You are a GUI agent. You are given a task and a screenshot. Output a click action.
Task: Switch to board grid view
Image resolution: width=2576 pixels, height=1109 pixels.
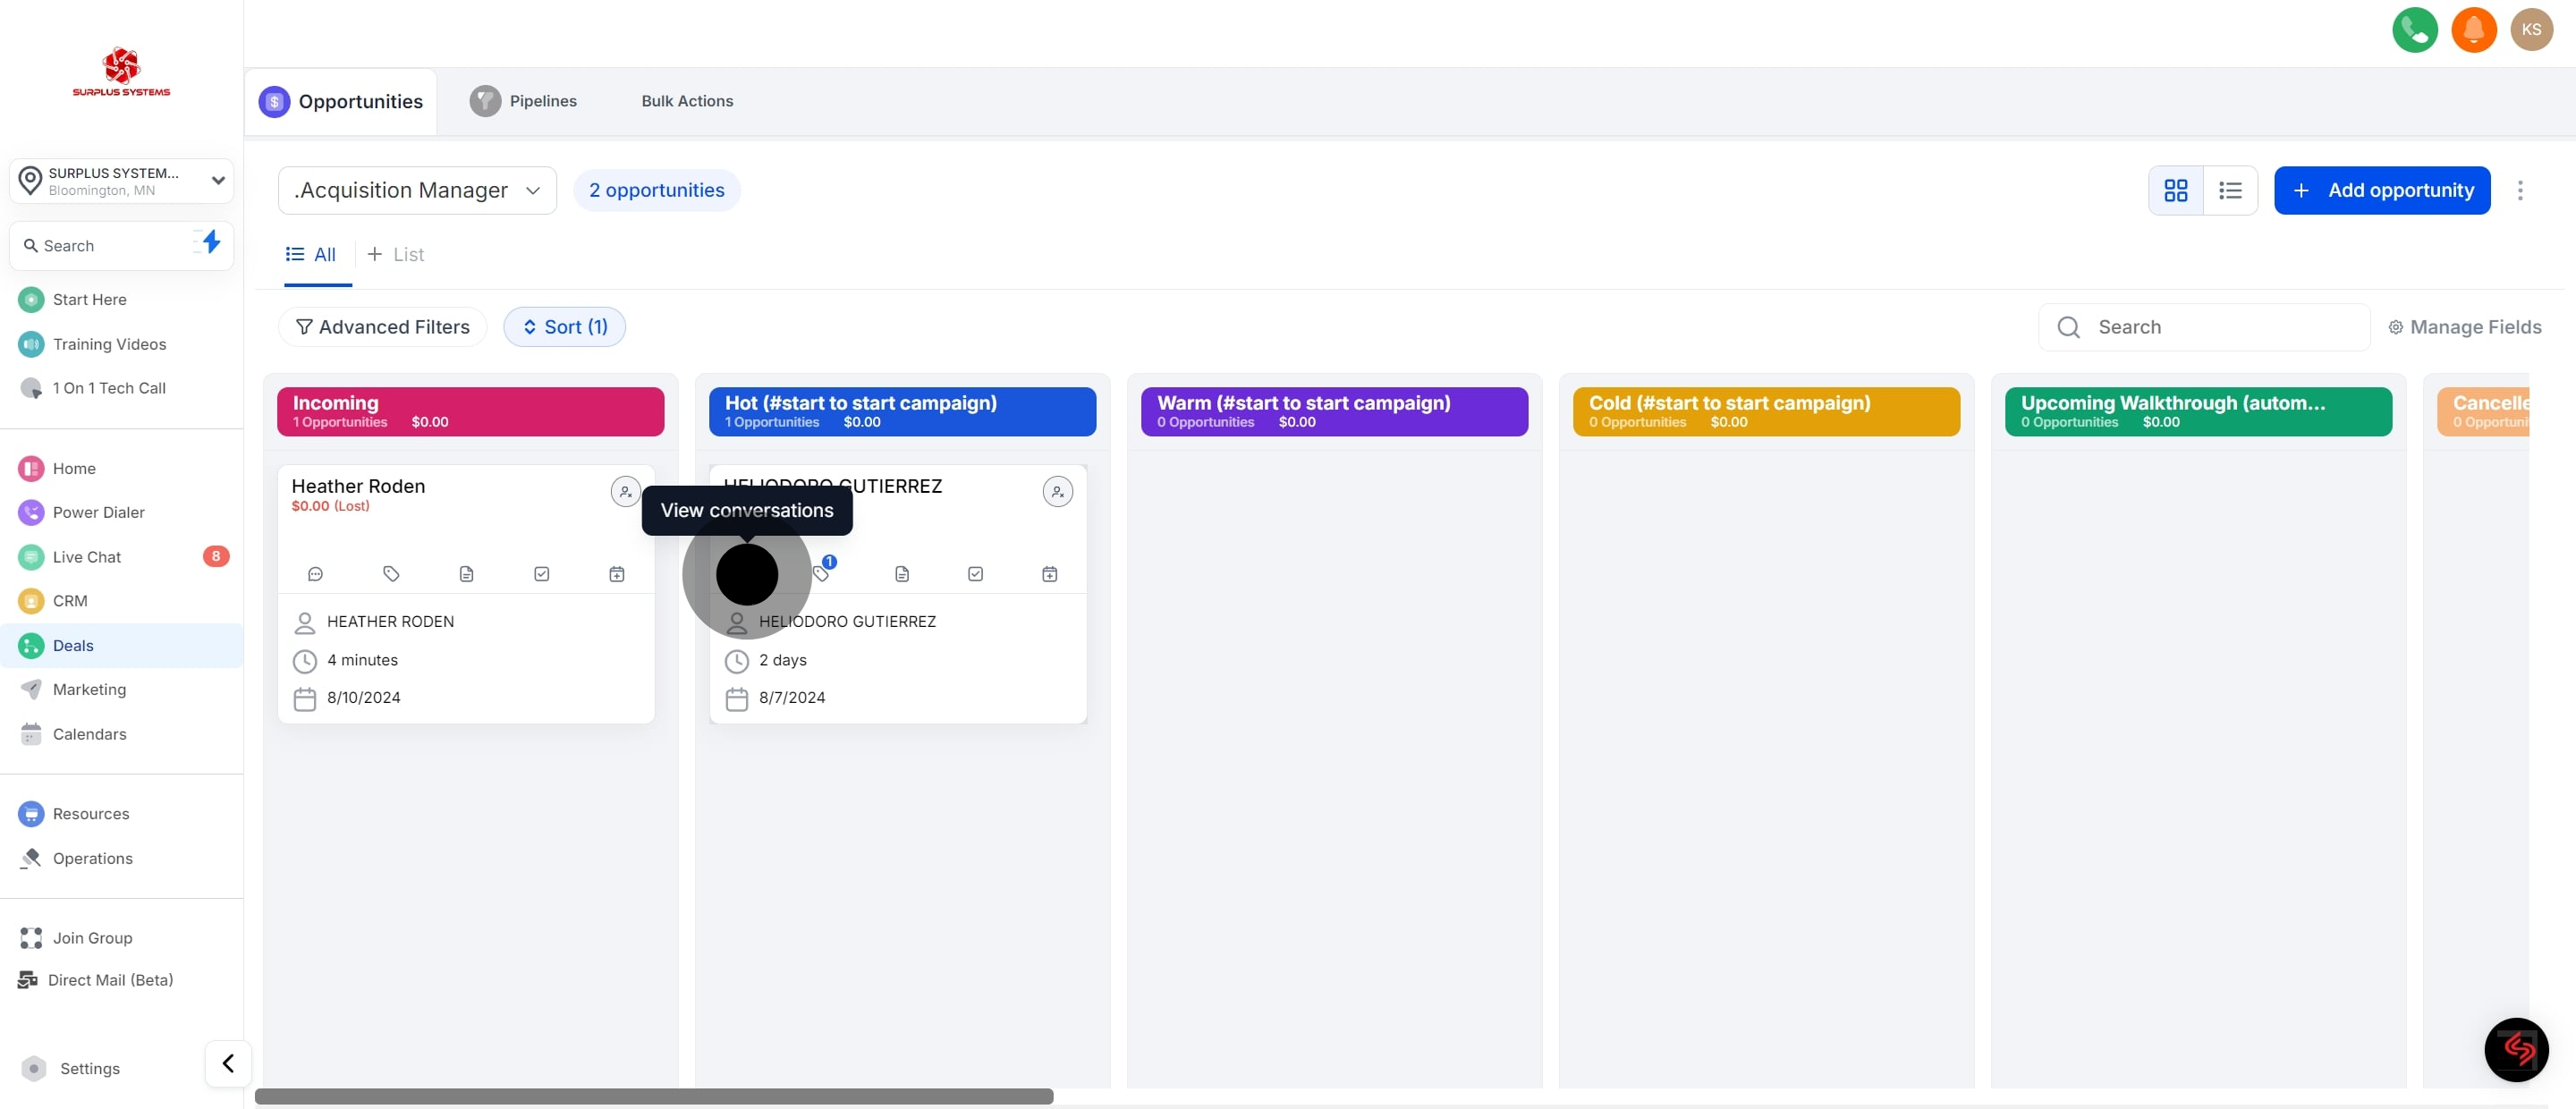point(2175,190)
